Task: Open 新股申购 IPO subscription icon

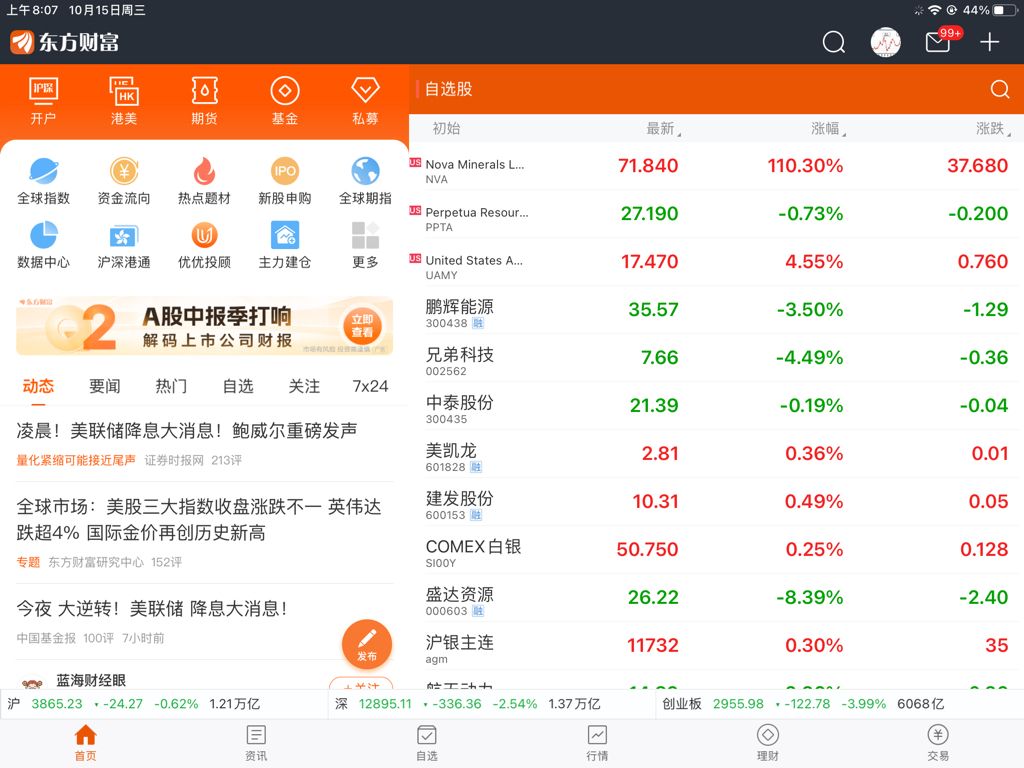Action: [x=285, y=181]
